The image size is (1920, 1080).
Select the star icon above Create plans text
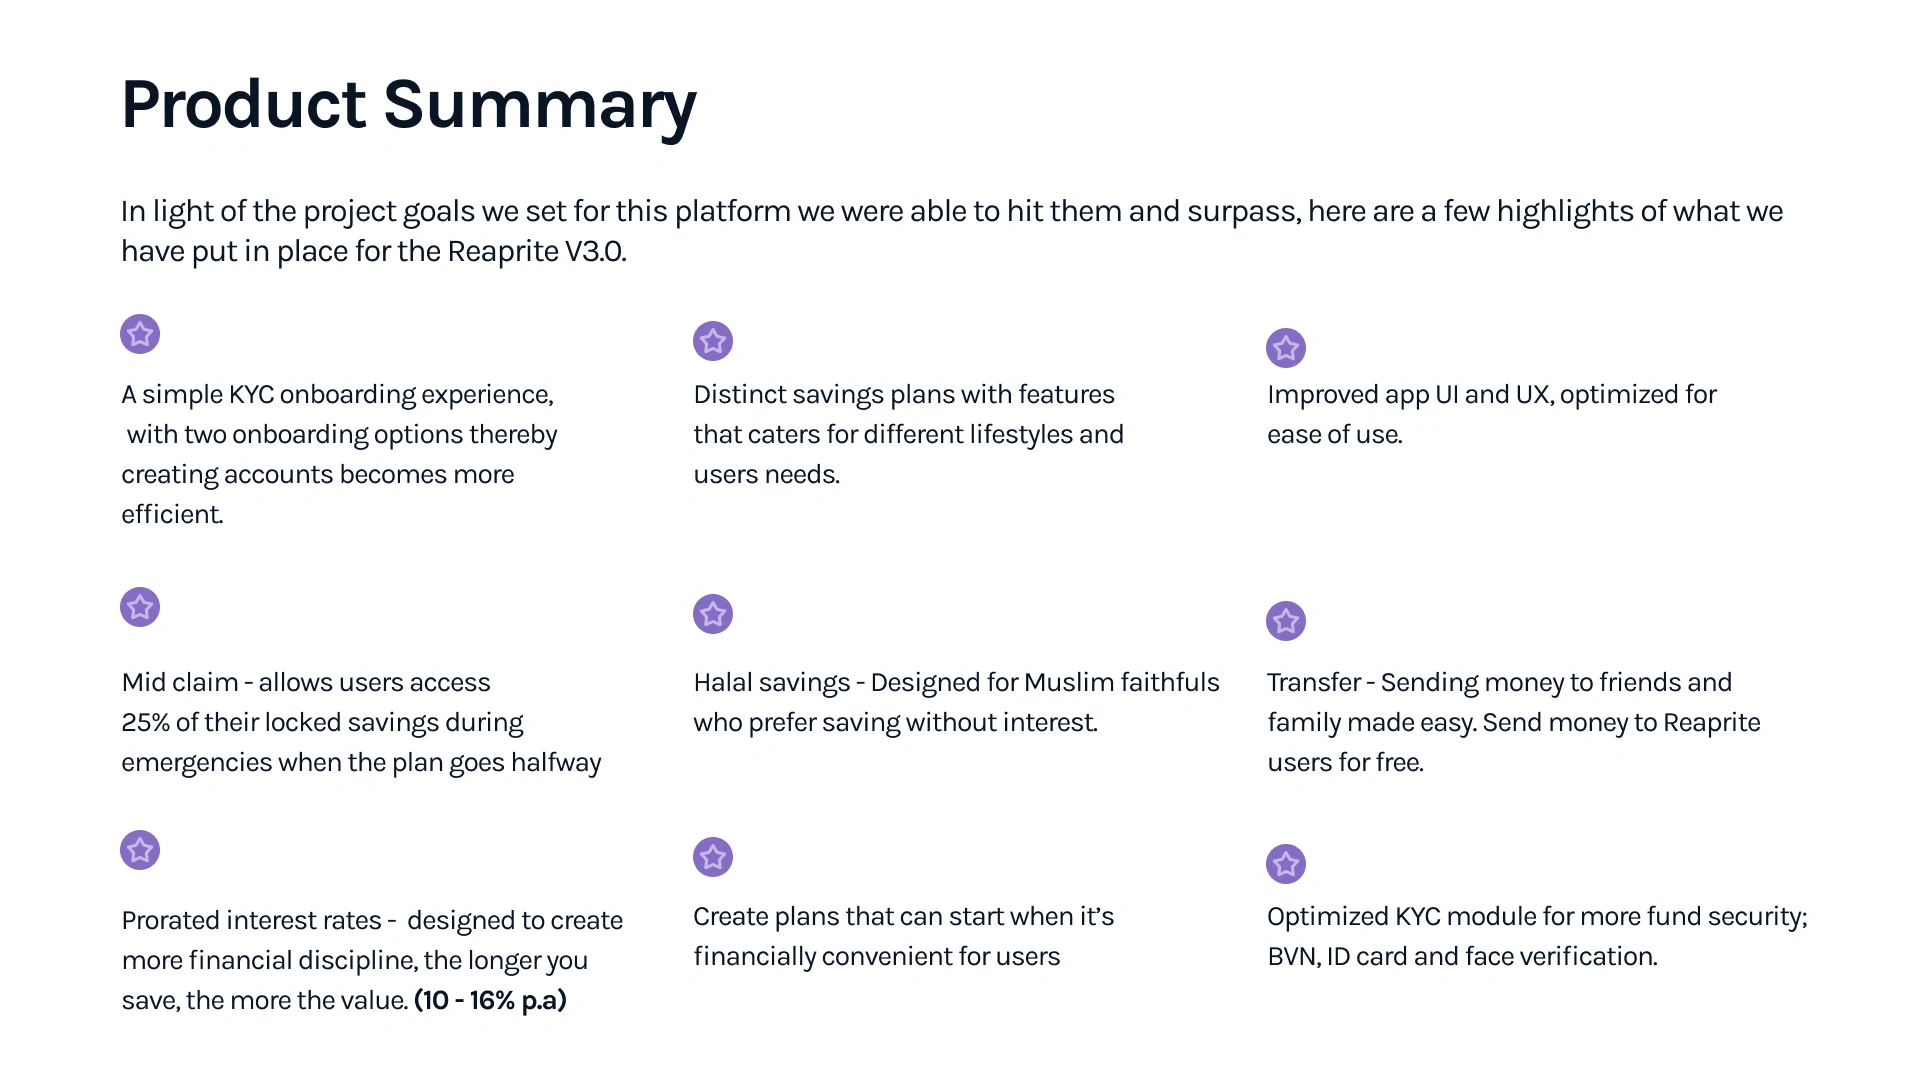713,857
